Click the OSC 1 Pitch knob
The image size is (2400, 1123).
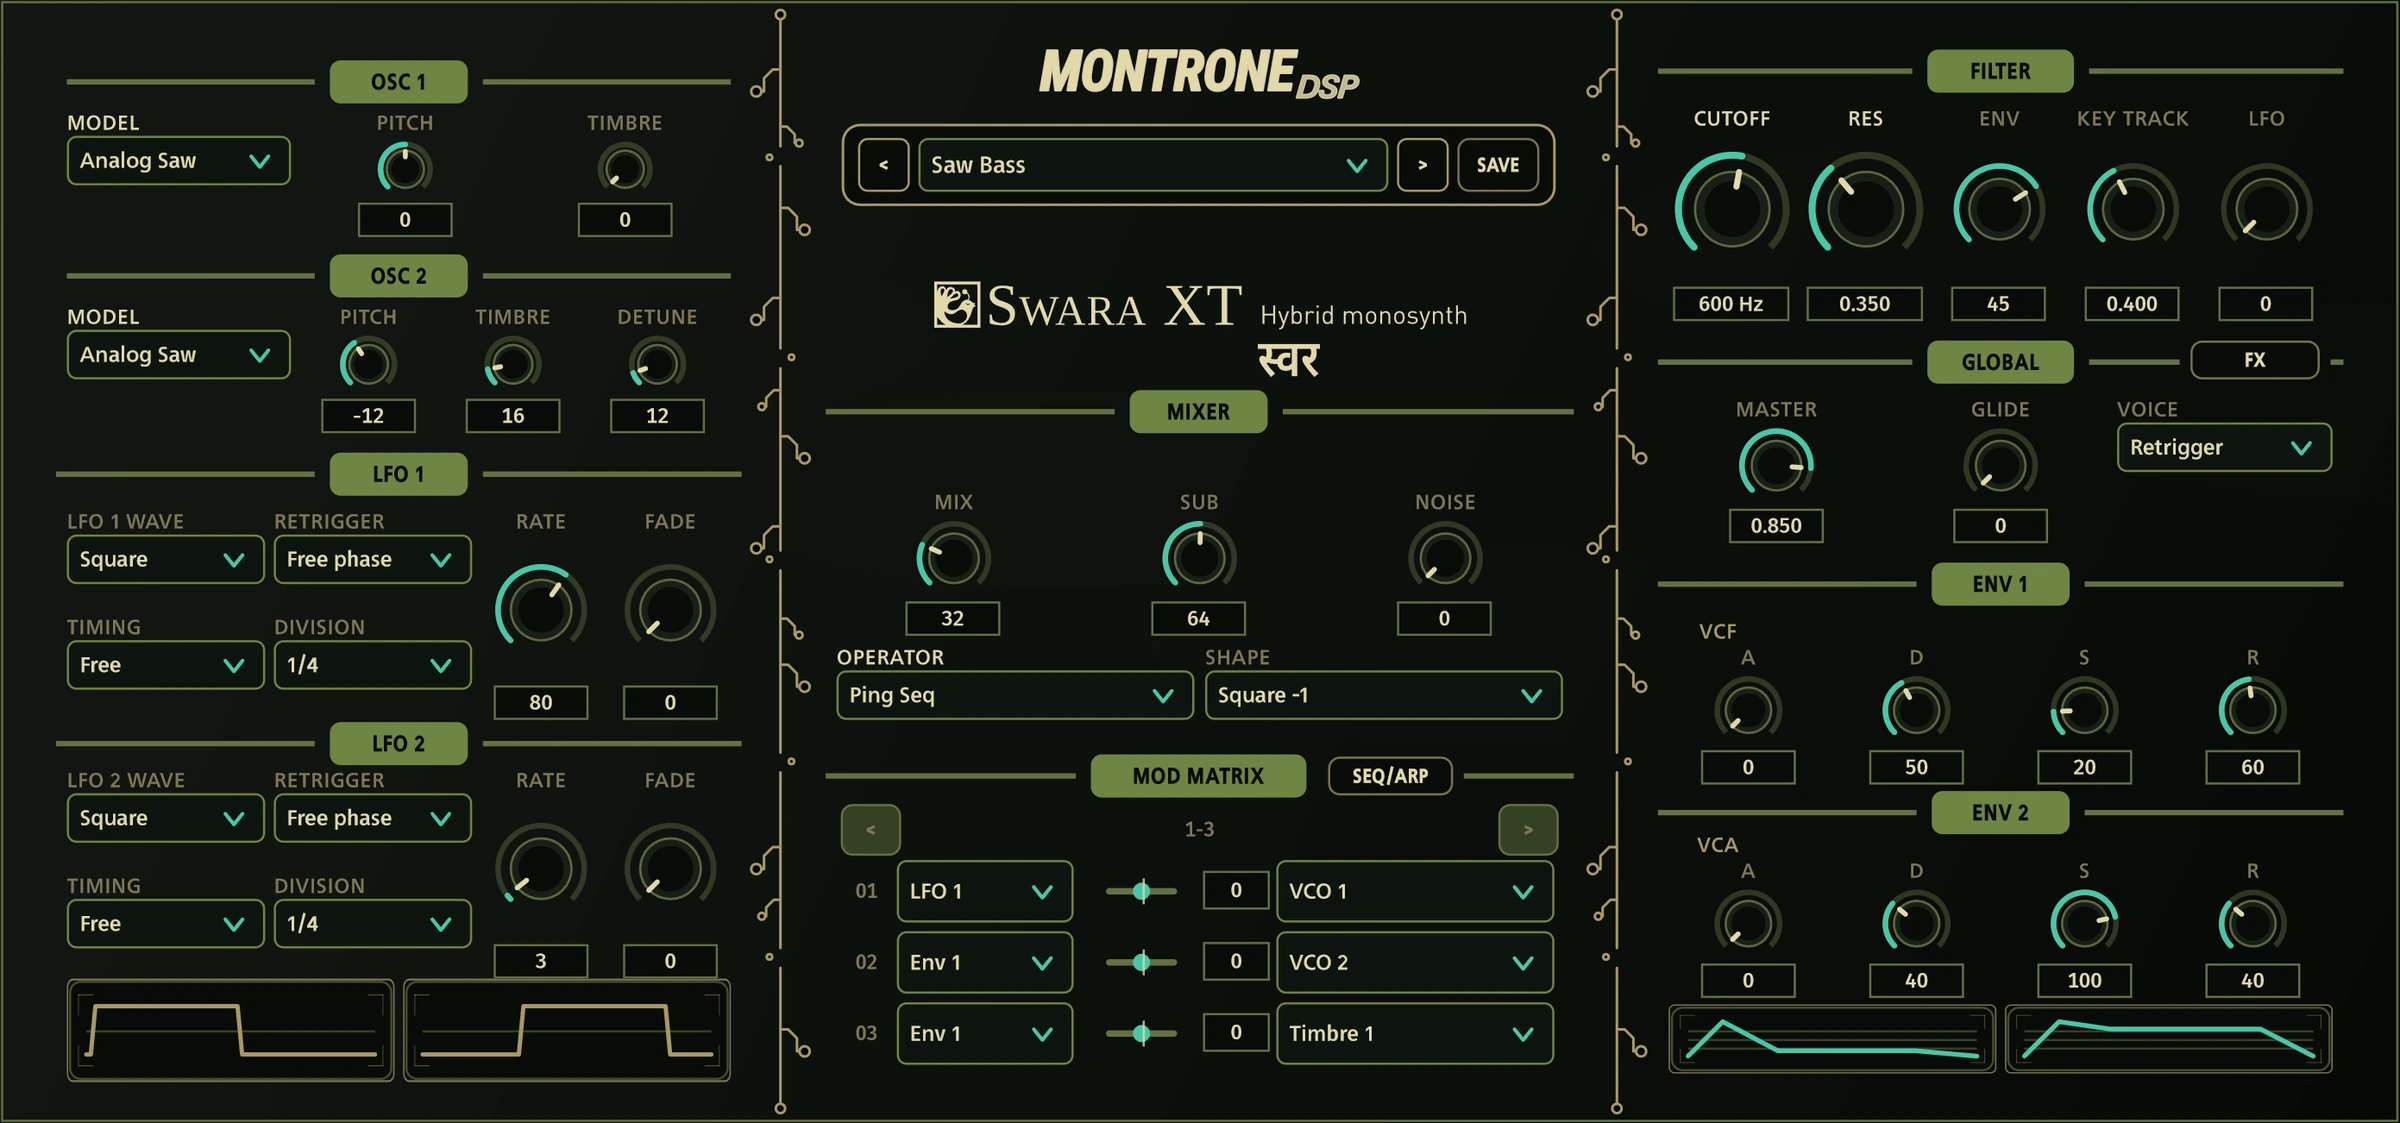(405, 167)
